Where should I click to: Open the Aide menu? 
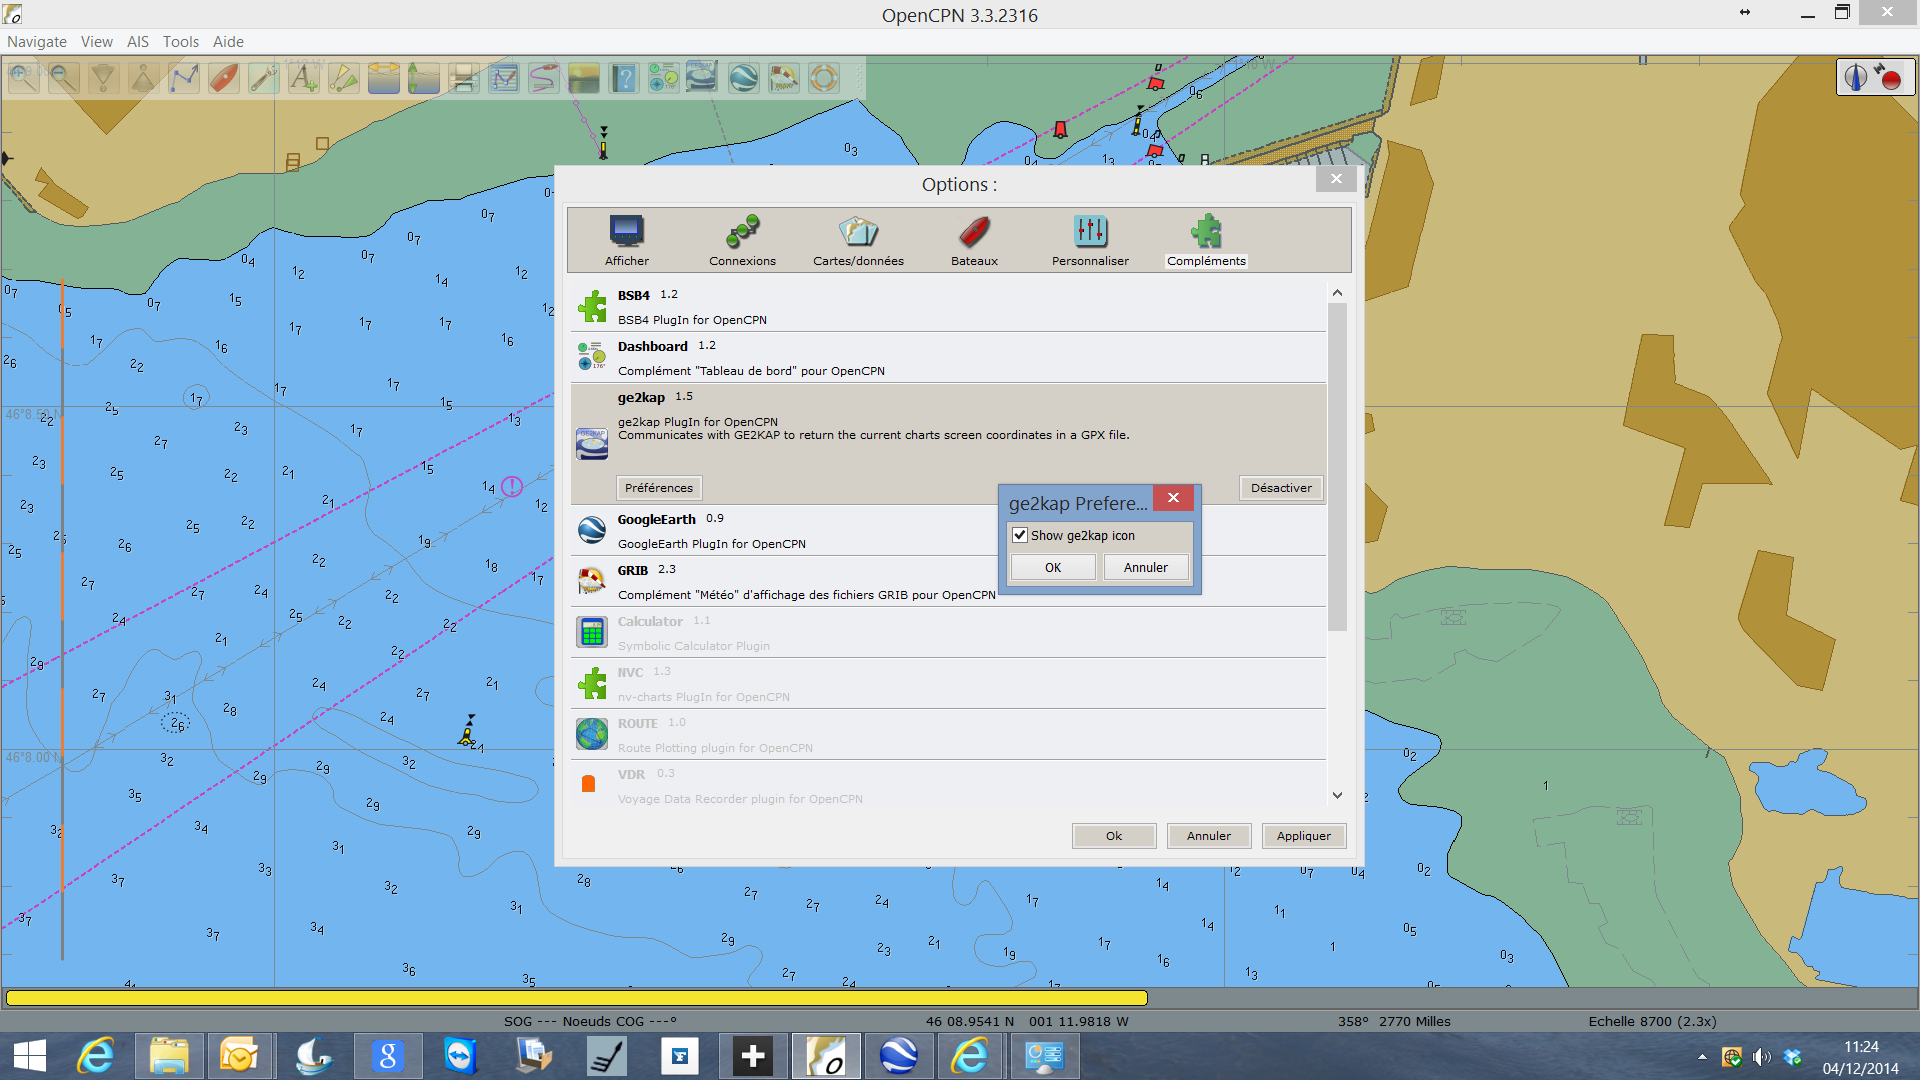point(228,42)
